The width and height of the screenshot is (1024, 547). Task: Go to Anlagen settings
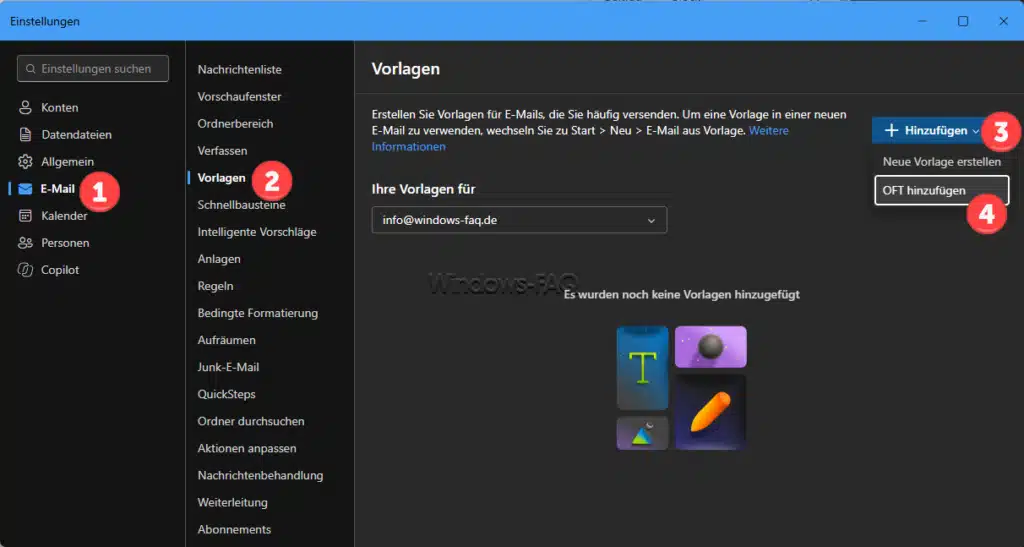219,259
